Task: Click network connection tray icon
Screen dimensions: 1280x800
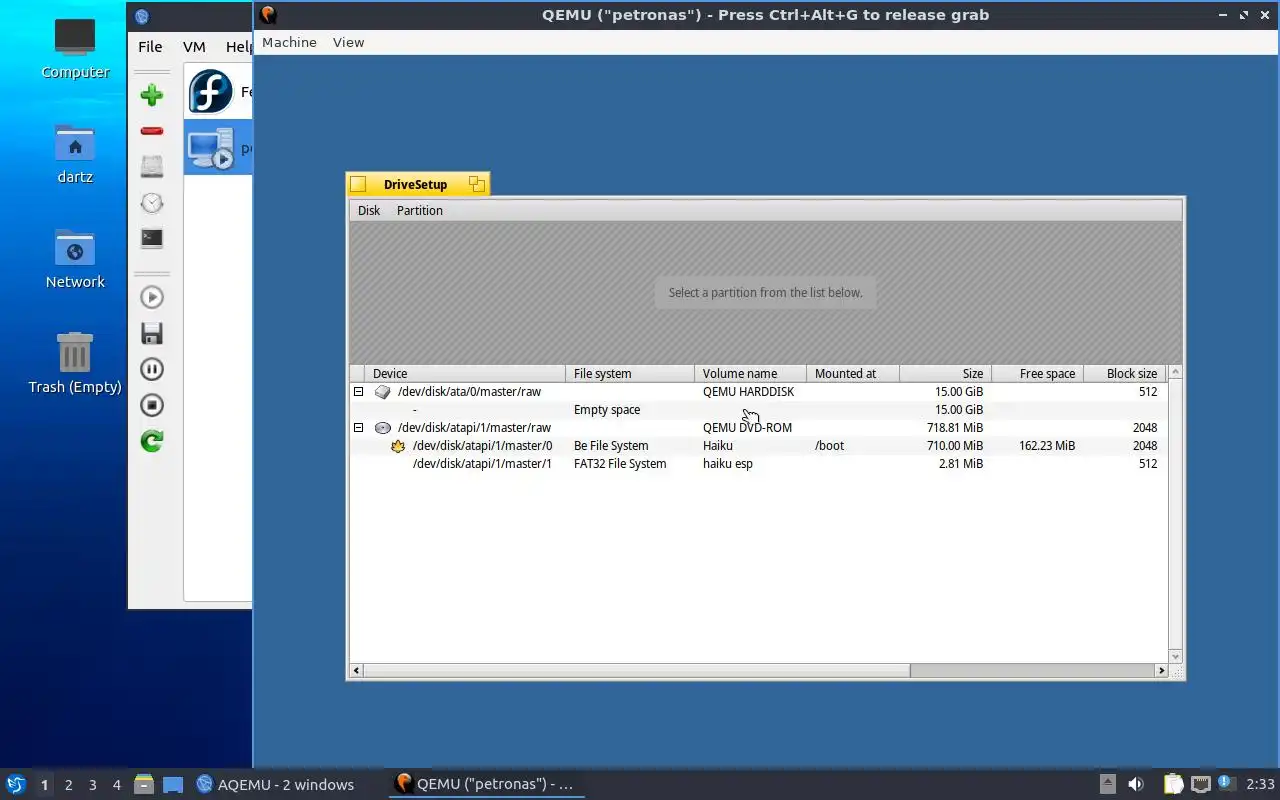Action: pos(1200,784)
